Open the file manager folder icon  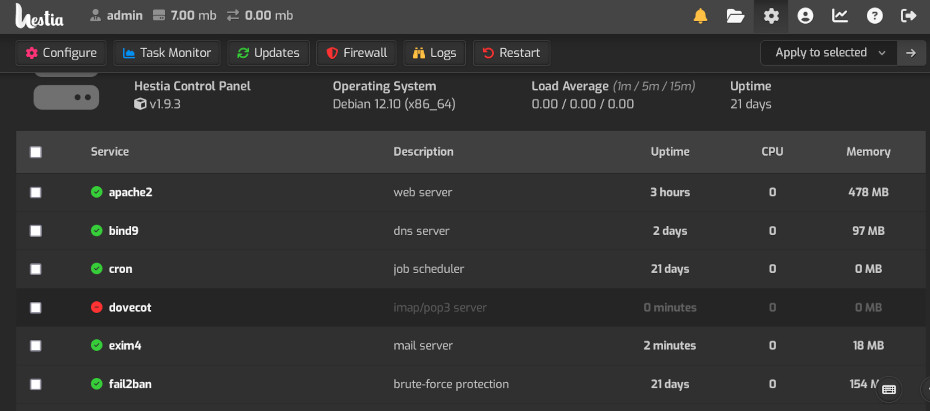[735, 16]
